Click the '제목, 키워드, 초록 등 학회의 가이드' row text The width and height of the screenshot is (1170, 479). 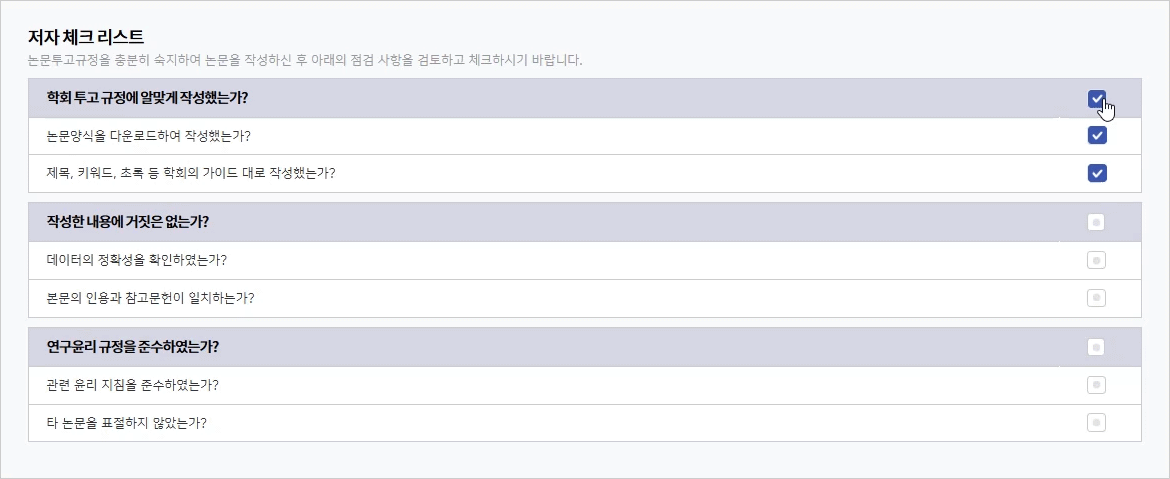190,173
